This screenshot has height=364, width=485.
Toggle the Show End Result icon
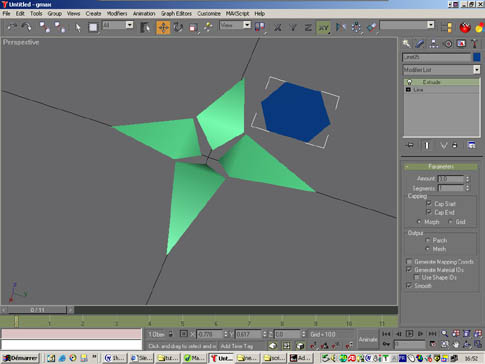(427, 145)
